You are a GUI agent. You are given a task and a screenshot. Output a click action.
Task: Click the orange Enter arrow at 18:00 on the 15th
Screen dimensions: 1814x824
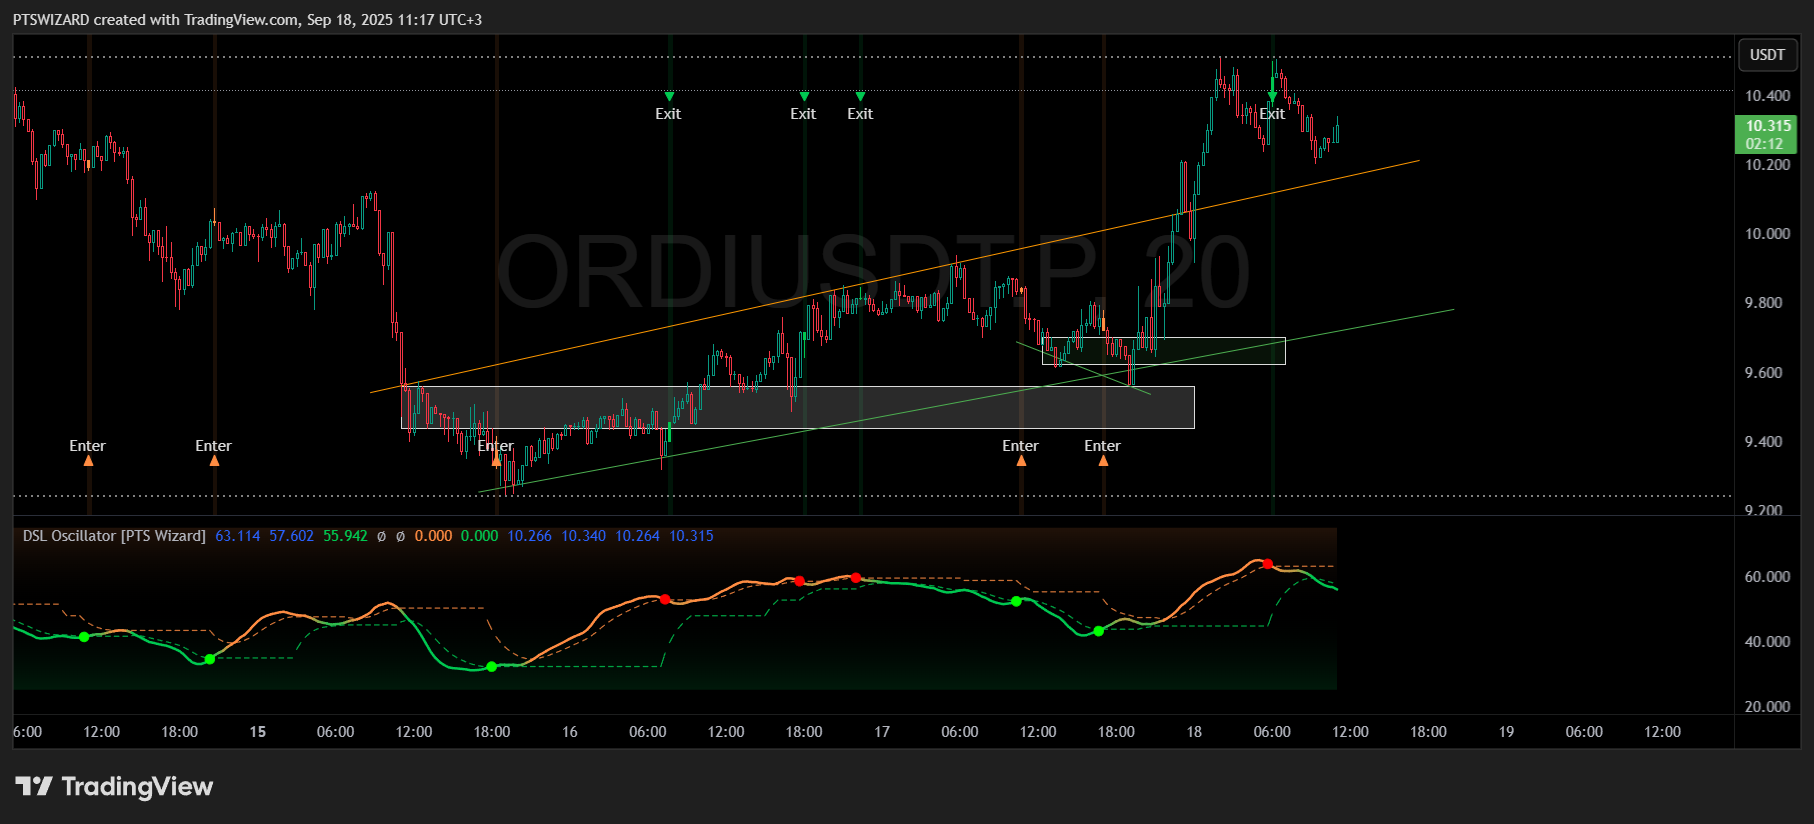496,461
